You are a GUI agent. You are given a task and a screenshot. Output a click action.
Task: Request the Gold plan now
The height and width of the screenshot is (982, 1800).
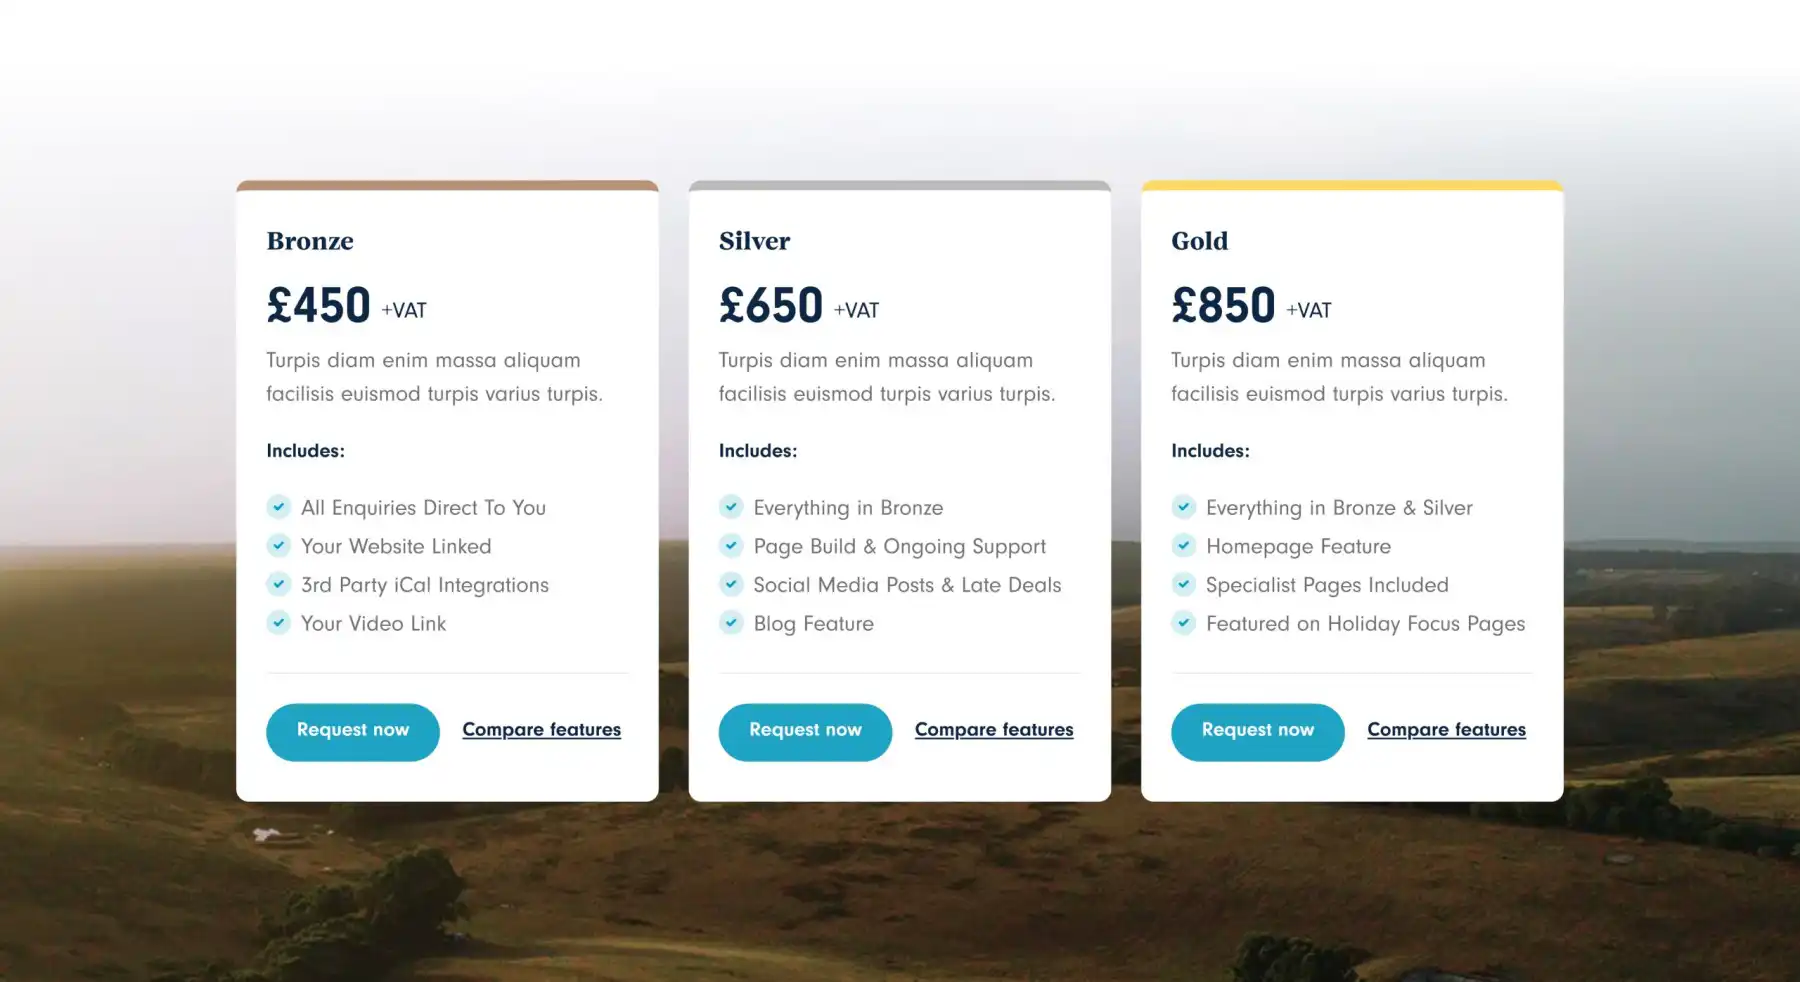[x=1257, y=731]
